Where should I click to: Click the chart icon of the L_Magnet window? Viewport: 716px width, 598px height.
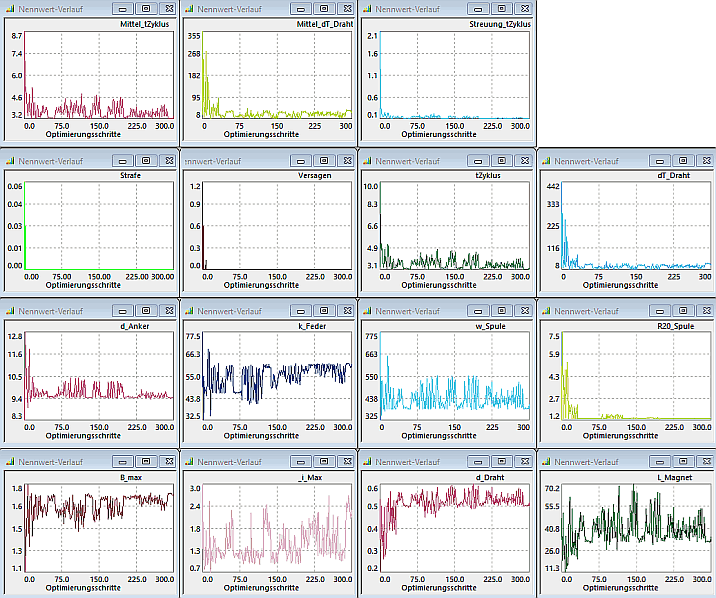(x=547, y=461)
